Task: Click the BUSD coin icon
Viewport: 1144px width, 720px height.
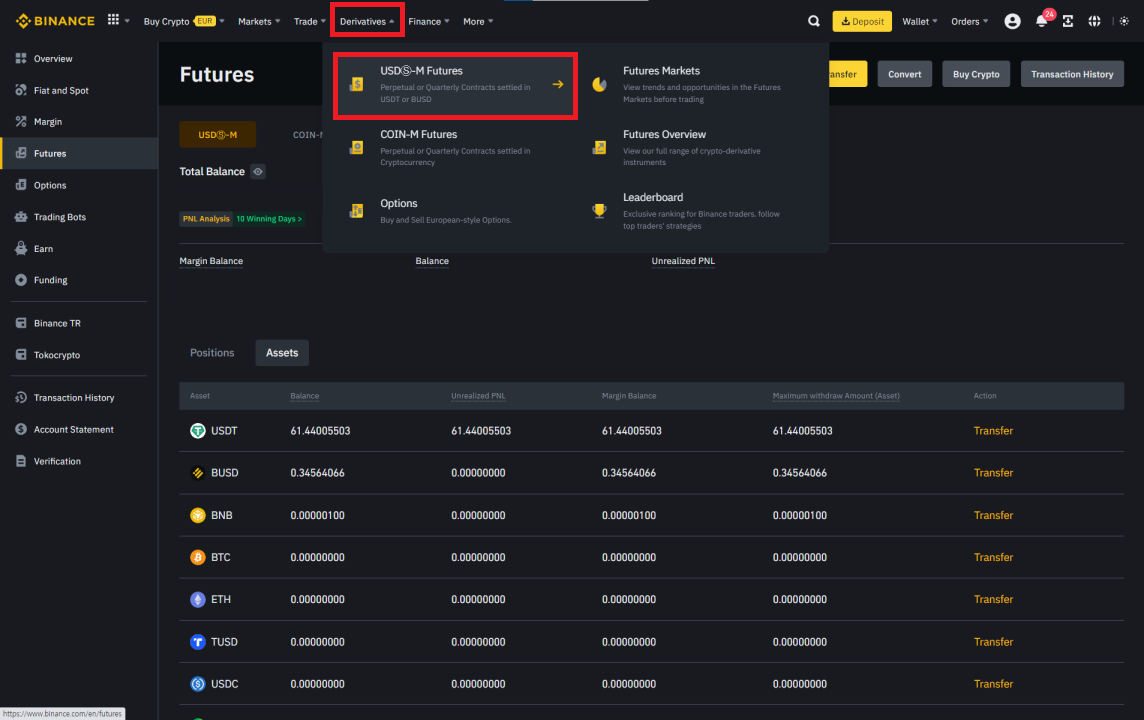Action: click(198, 473)
